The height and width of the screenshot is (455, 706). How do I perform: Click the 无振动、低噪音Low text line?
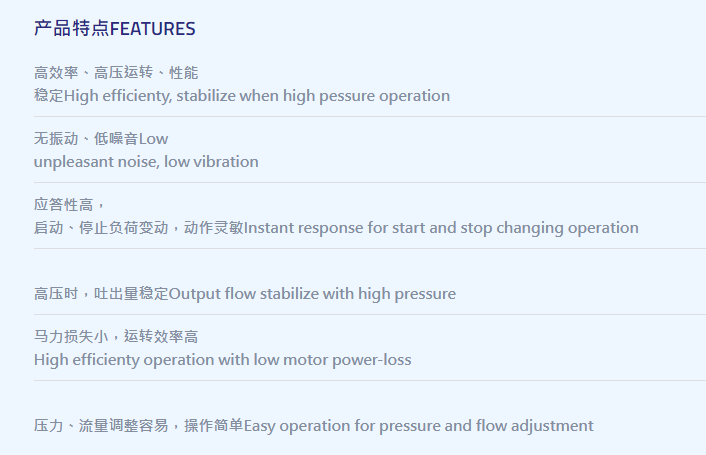(101, 139)
